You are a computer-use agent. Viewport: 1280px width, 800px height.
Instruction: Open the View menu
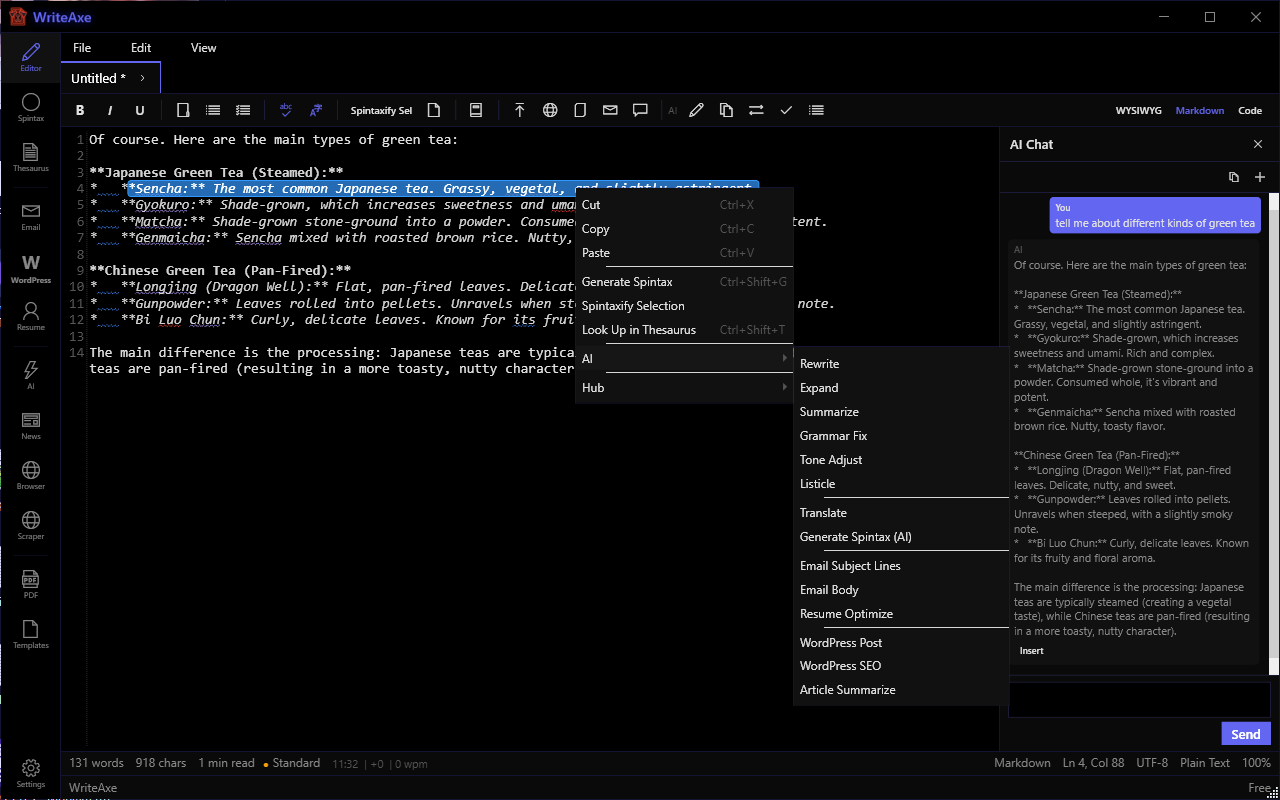(x=203, y=47)
